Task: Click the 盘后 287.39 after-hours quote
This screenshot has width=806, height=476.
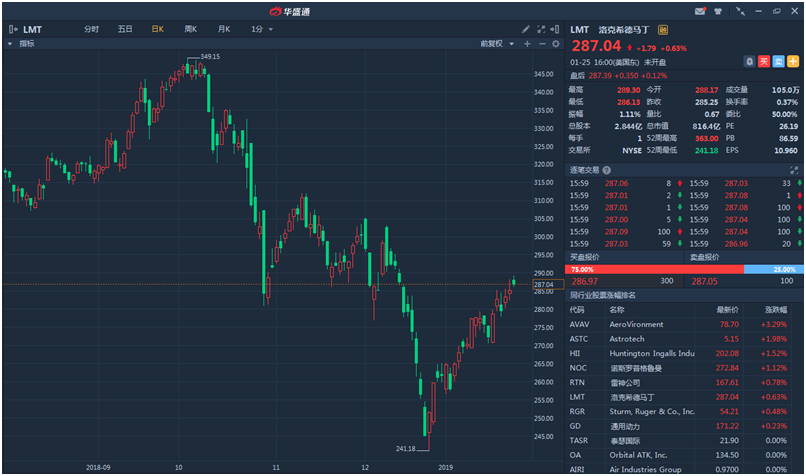Action: coord(618,76)
